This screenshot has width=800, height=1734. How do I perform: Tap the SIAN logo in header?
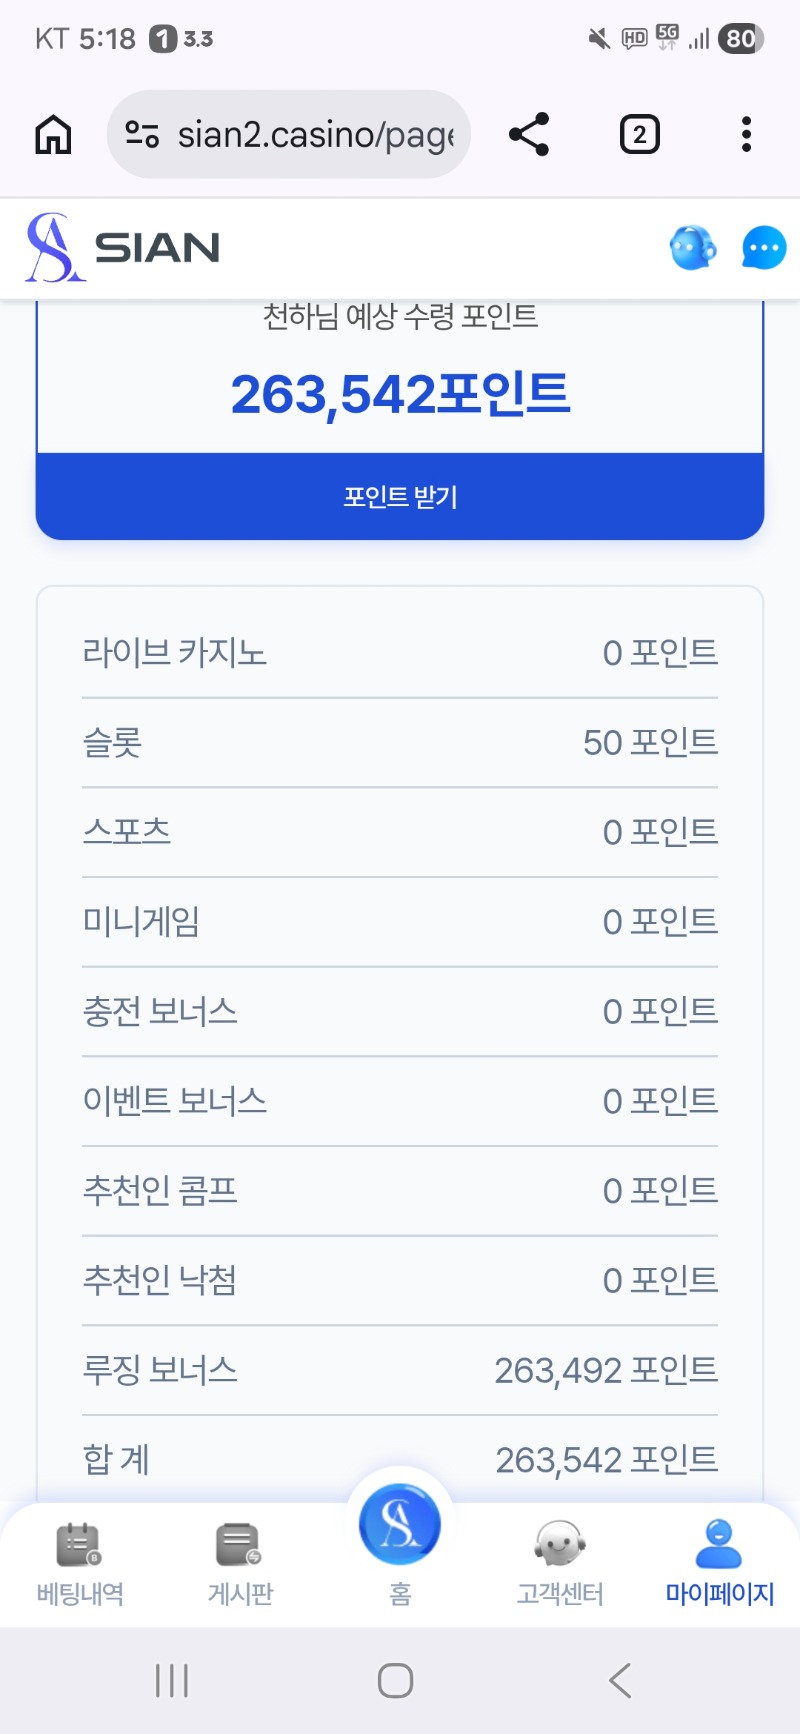pyautogui.click(x=123, y=247)
